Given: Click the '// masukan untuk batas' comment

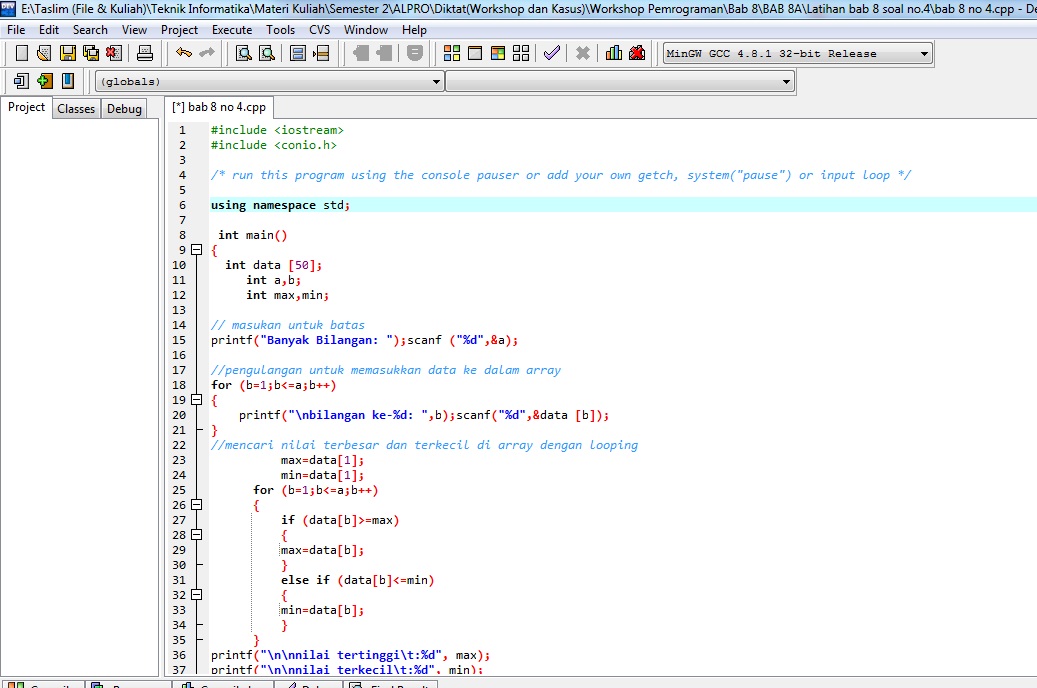Looking at the screenshot, I should (288, 325).
